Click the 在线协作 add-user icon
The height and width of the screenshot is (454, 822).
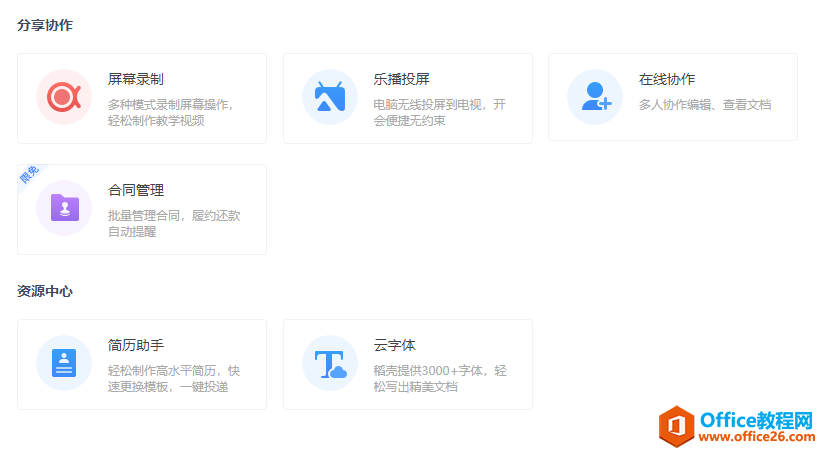[595, 97]
